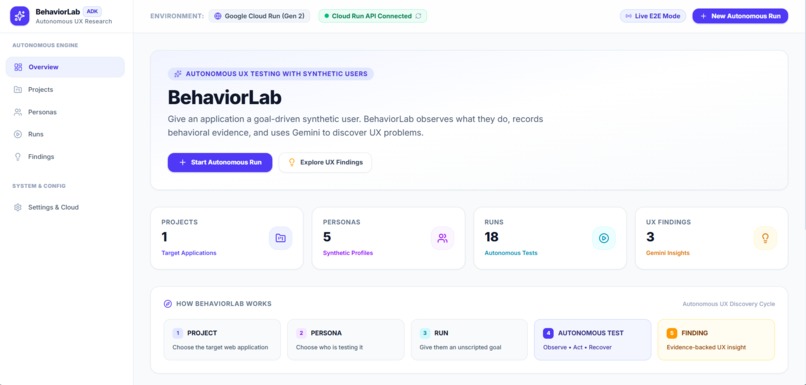Click the ADK badge next to BehaviorLab
Image resolution: width=806 pixels, height=385 pixels.
point(92,11)
